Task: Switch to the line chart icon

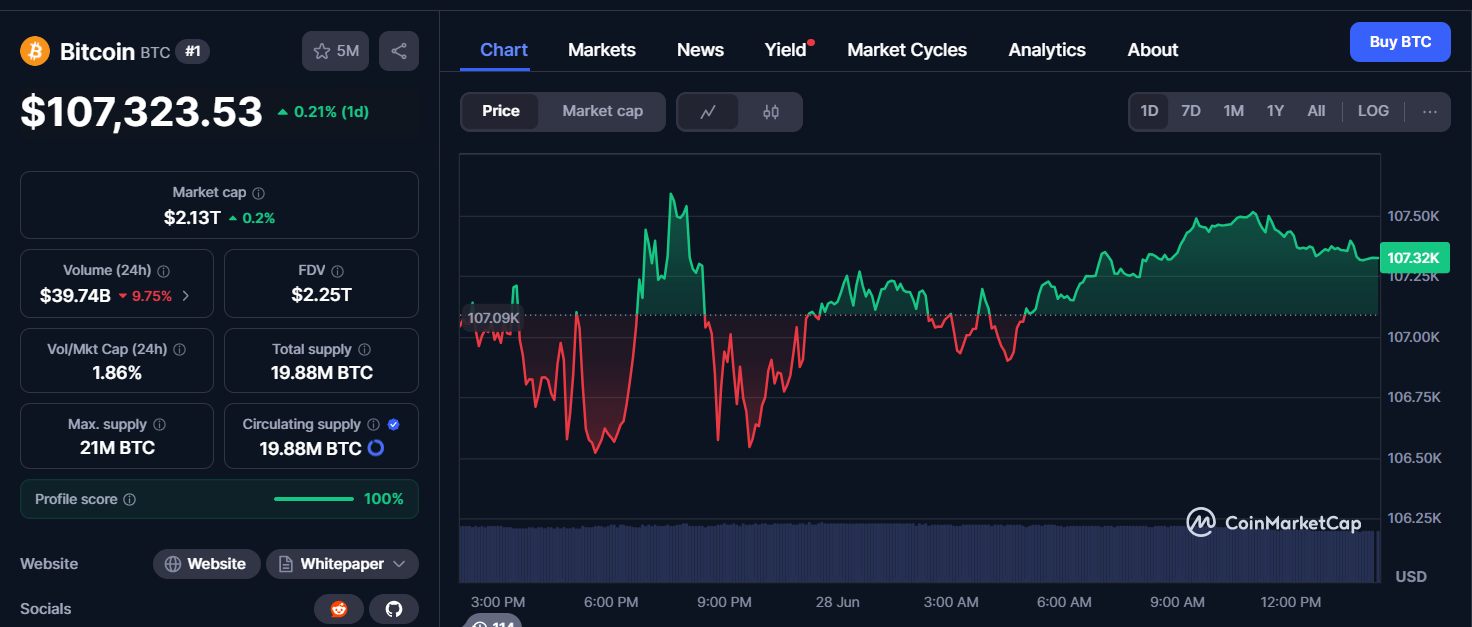Action: pyautogui.click(x=708, y=112)
